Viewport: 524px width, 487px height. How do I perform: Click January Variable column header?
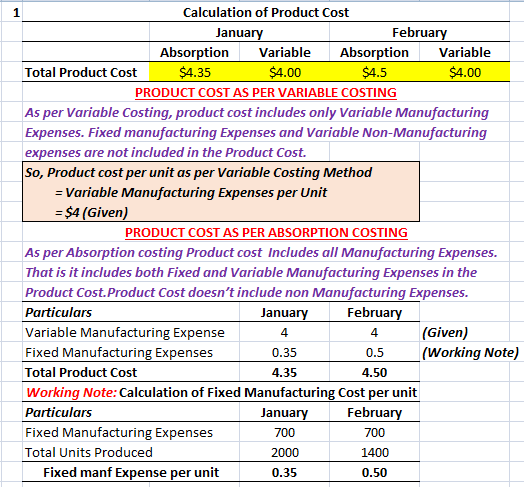coord(285,52)
